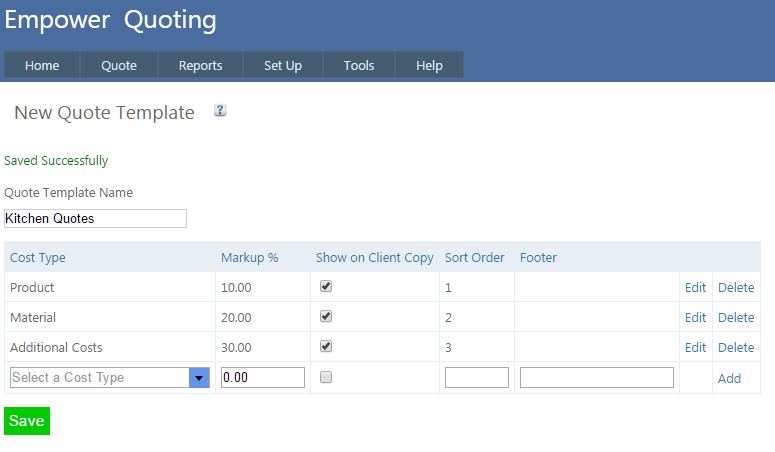Image resolution: width=775 pixels, height=452 pixels.
Task: Click Add link in the new row
Action: (729, 379)
